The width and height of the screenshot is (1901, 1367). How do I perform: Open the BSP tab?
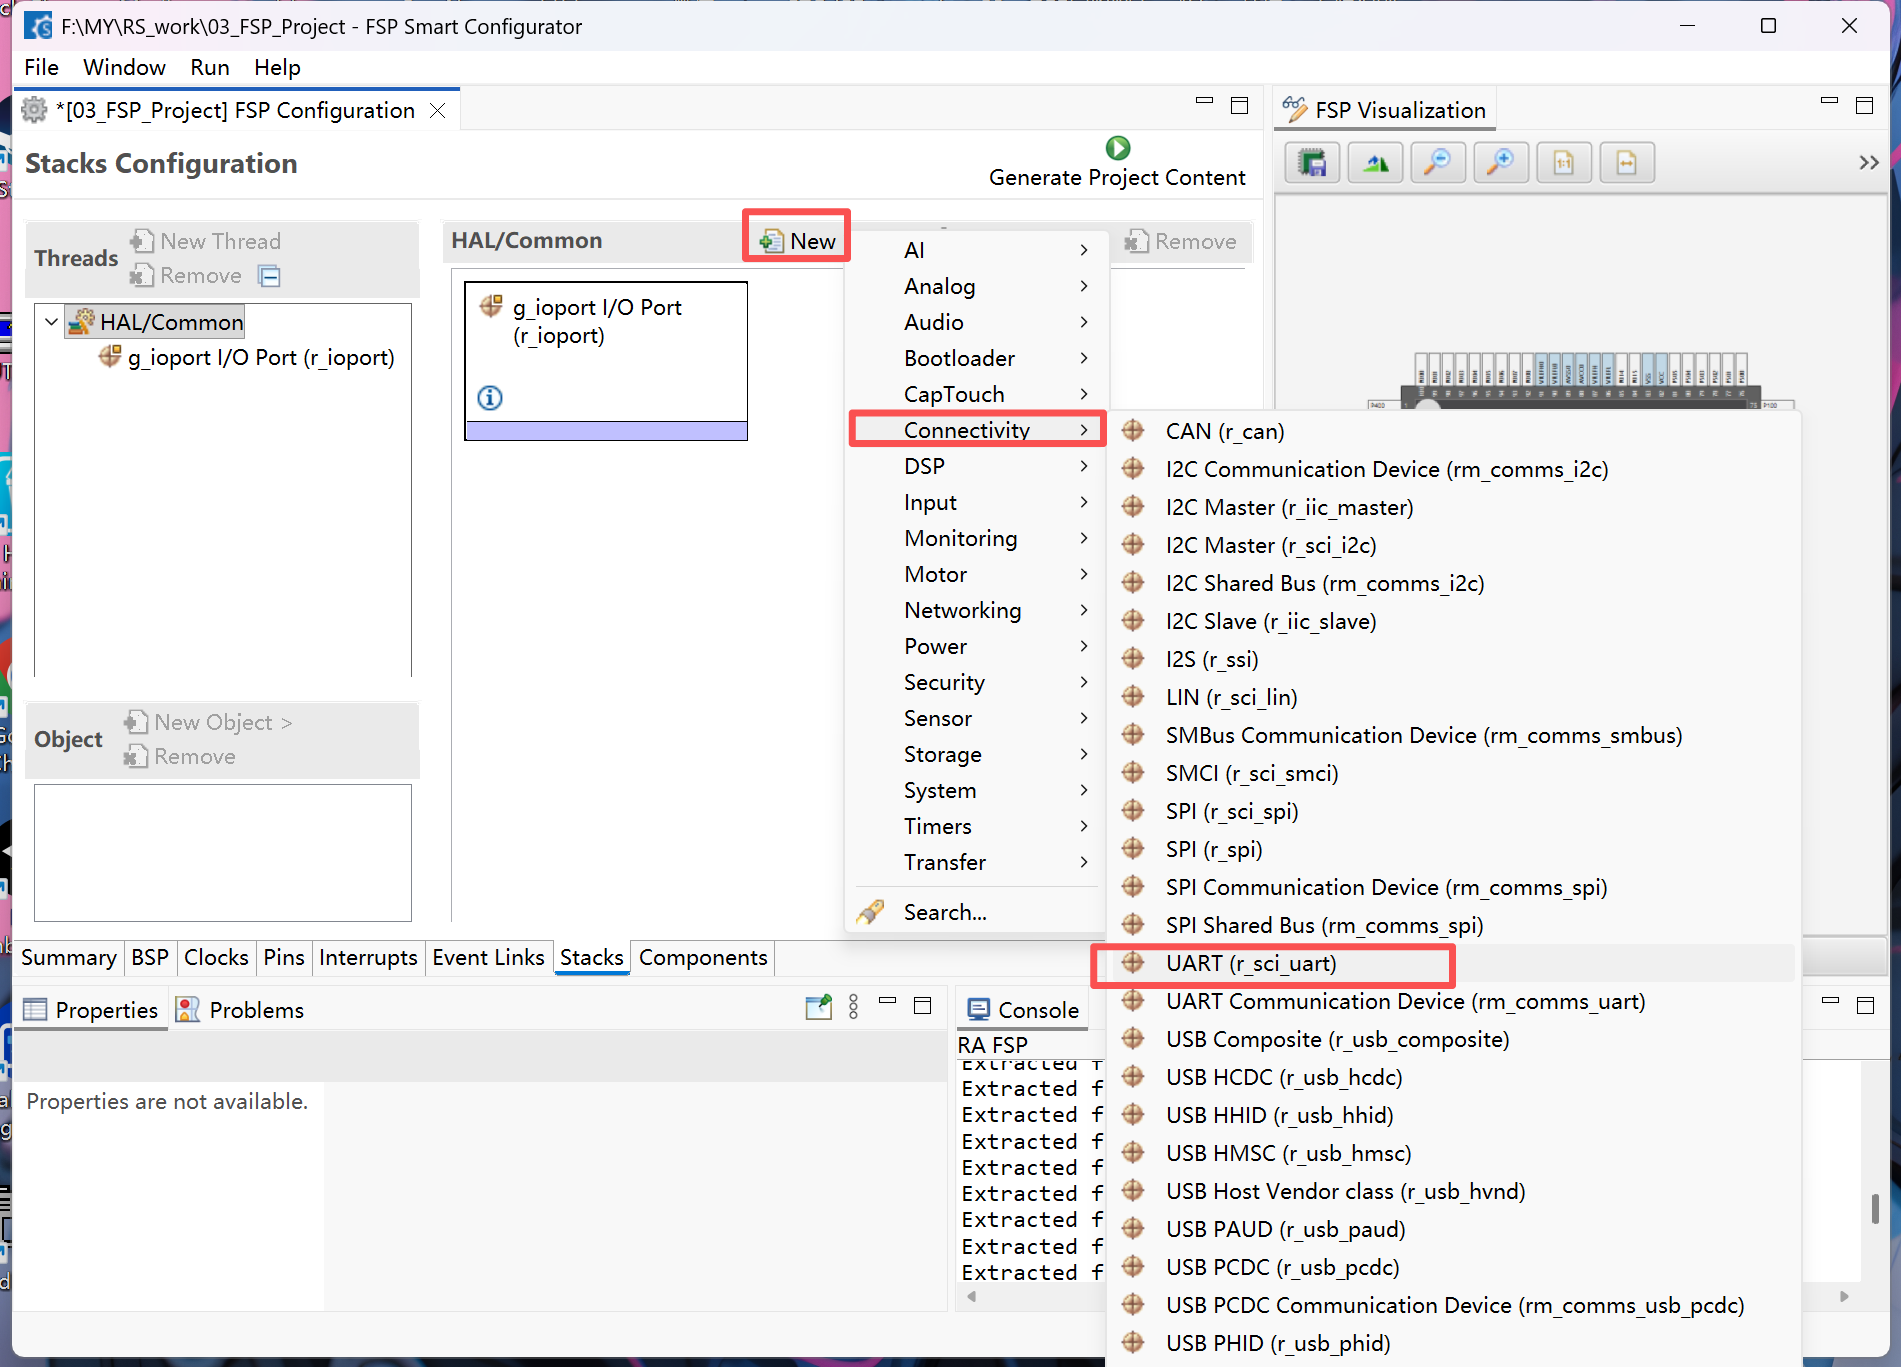coord(150,958)
